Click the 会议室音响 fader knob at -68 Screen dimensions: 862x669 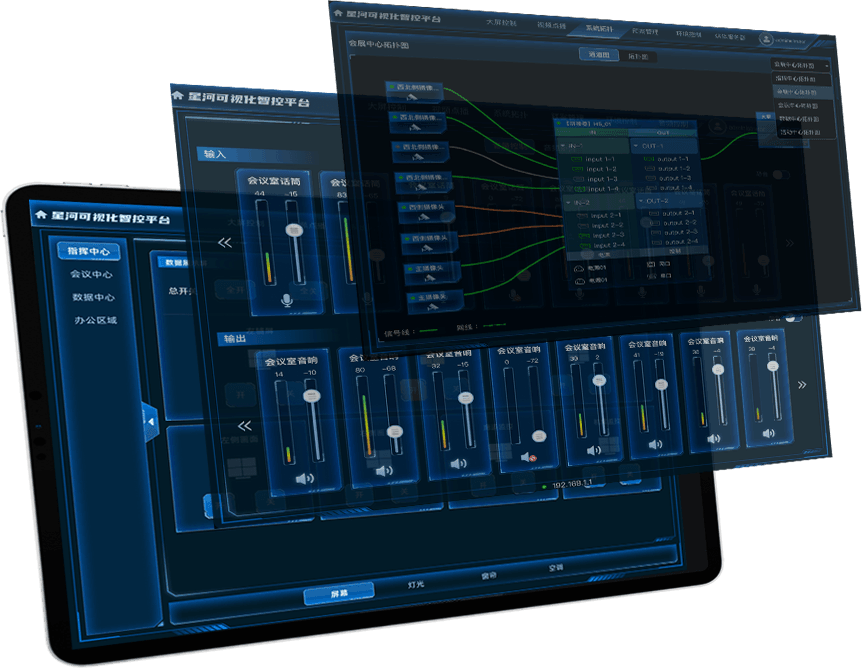pyautogui.click(x=395, y=432)
